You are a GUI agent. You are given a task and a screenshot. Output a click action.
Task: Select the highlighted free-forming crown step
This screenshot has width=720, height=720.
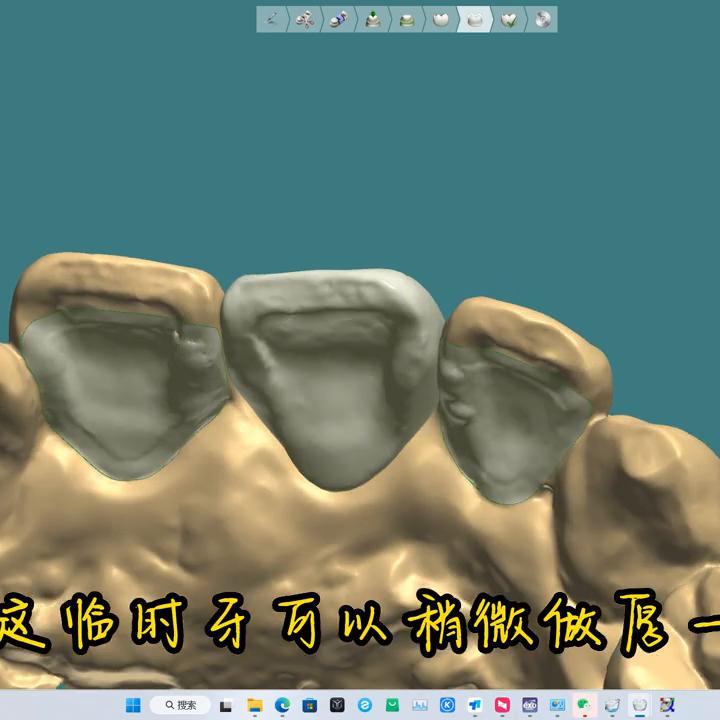point(475,19)
